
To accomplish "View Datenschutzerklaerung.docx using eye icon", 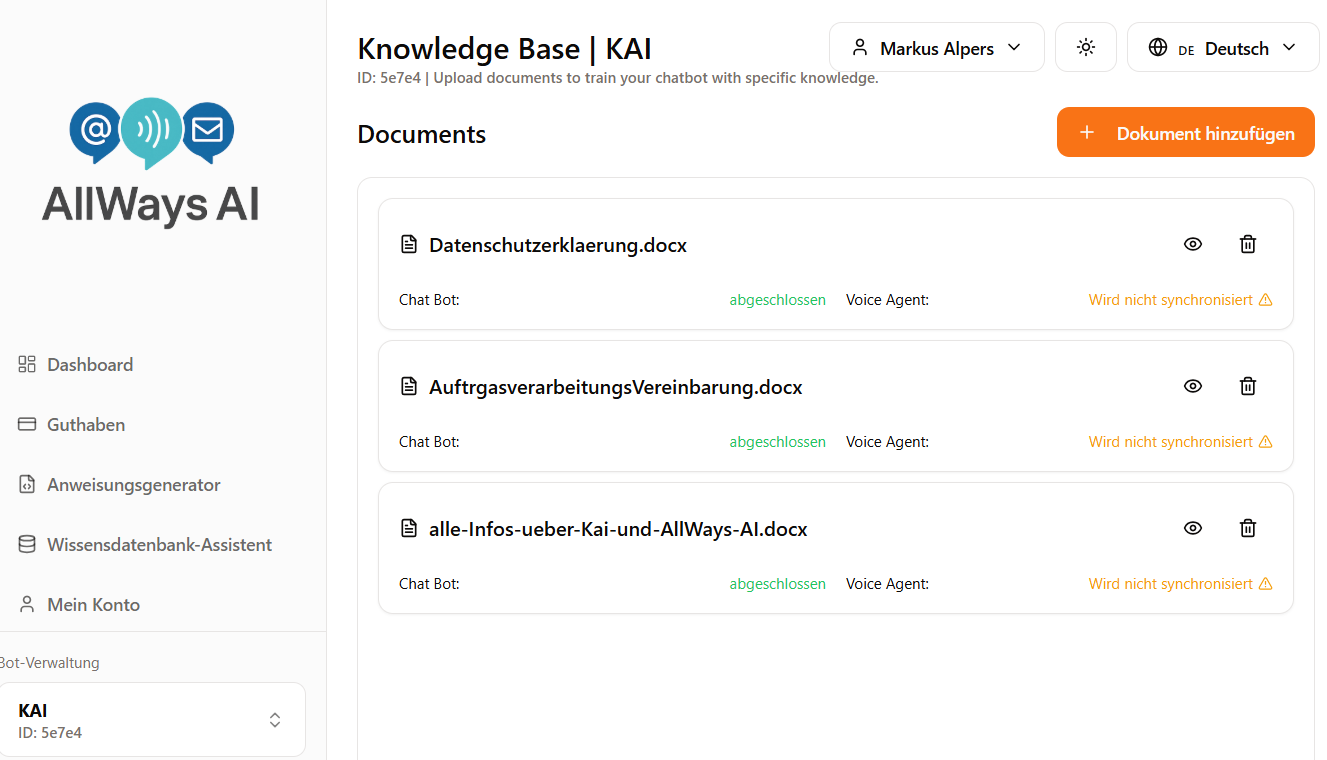I will [x=1192, y=244].
